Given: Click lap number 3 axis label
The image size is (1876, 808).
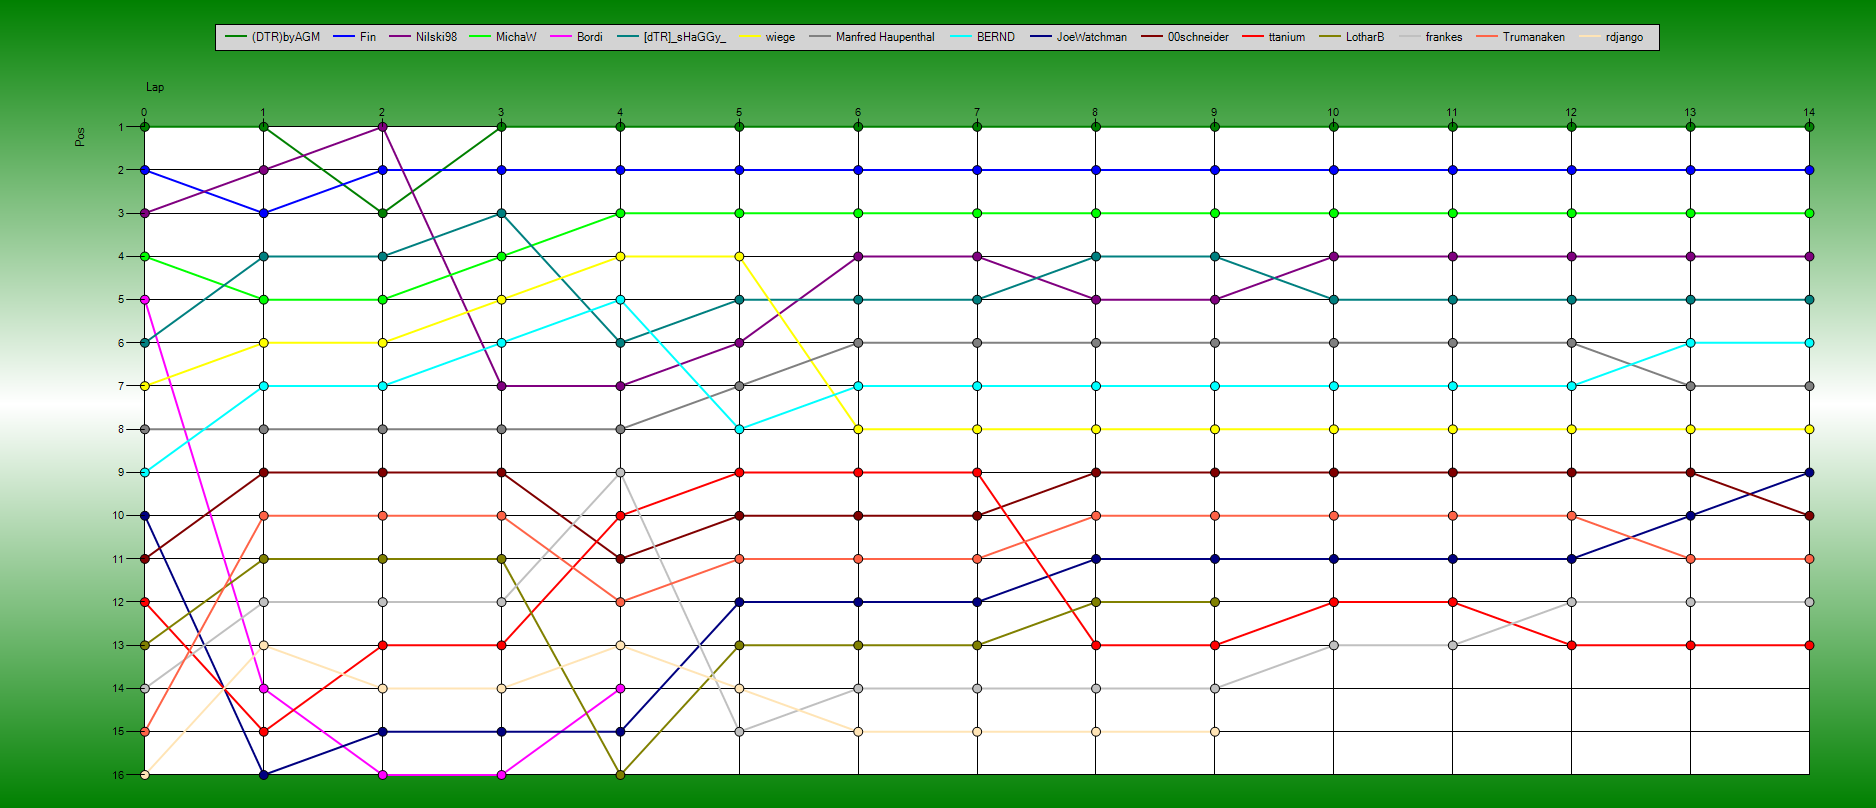Looking at the screenshot, I should click(x=501, y=113).
